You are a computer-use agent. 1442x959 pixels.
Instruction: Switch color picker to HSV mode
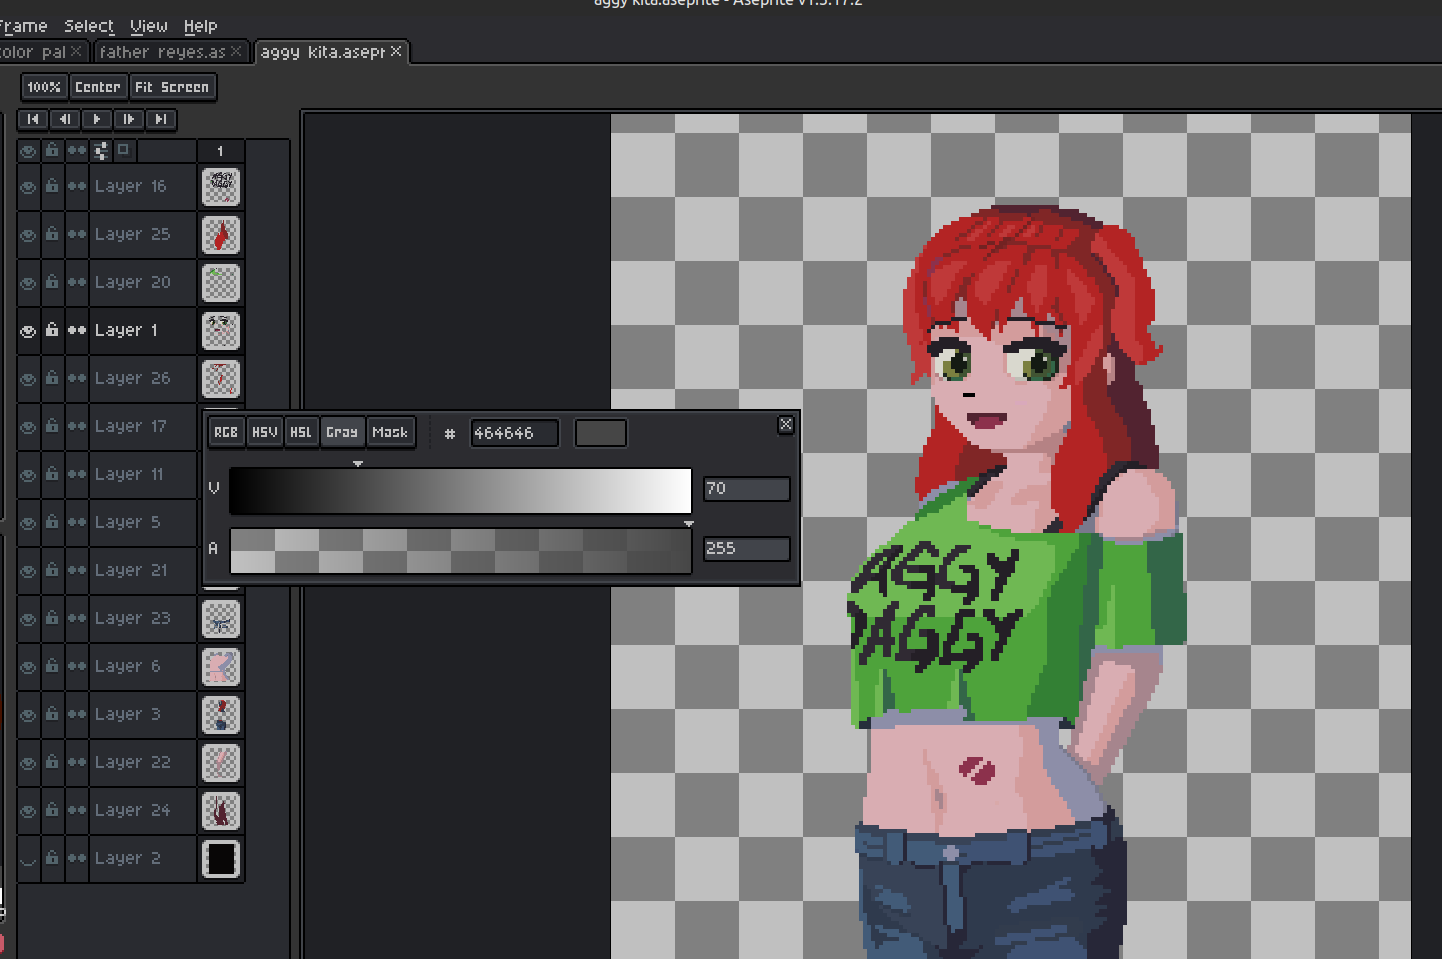(x=264, y=432)
